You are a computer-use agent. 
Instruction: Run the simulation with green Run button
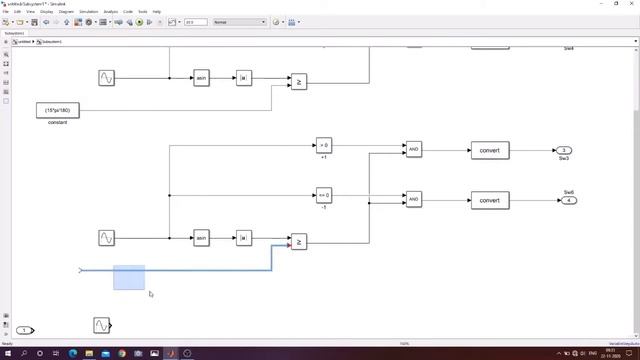(x=139, y=22)
